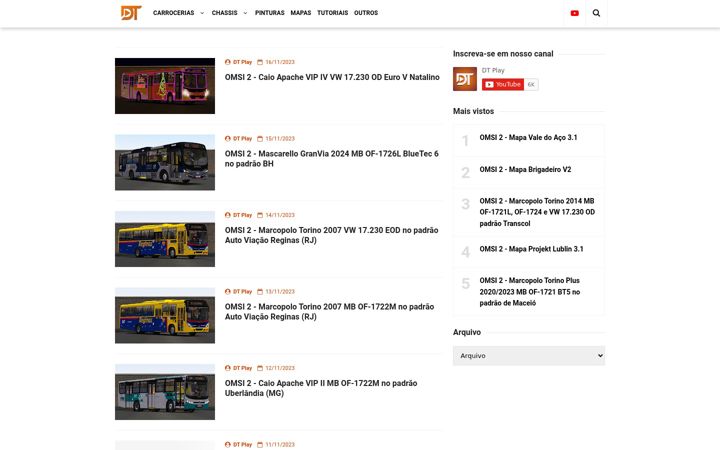This screenshot has width=720, height=450.
Task: Open Mapa Vale do Aço 3.1 link
Action: pyautogui.click(x=528, y=137)
